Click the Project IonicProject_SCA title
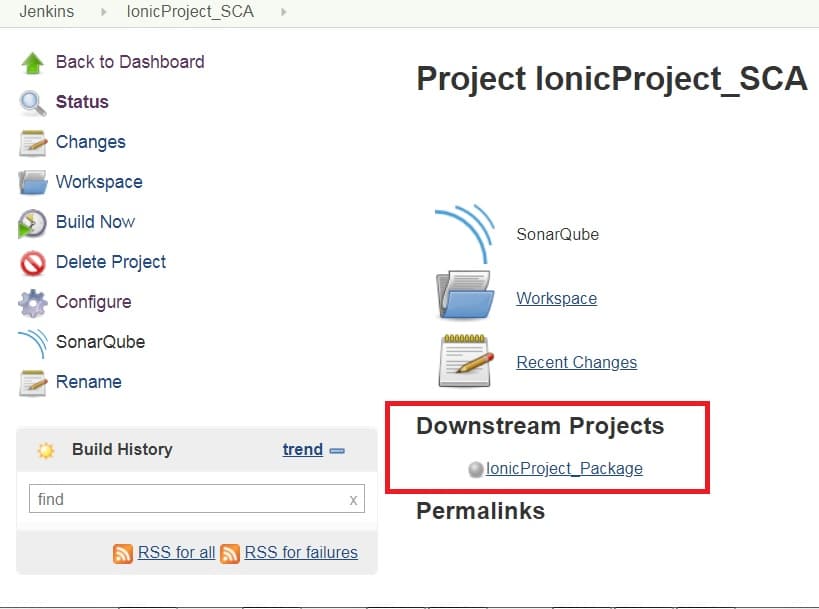The width and height of the screenshot is (819, 609). (612, 79)
